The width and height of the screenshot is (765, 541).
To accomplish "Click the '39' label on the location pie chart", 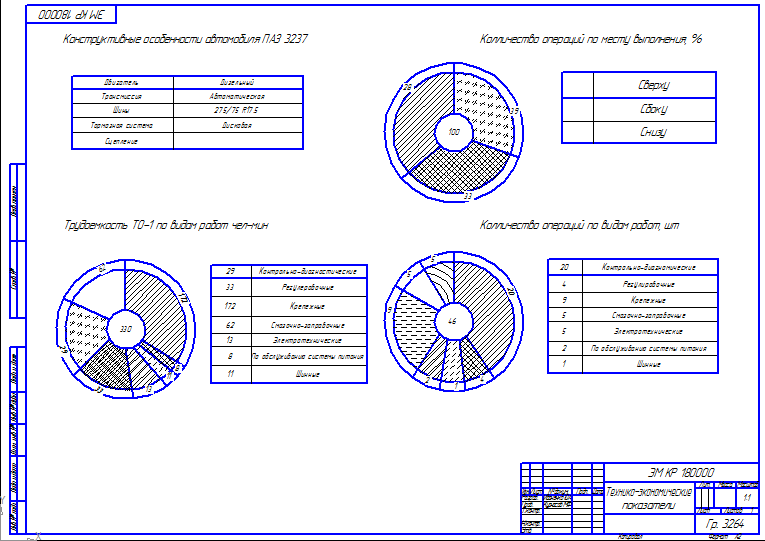I will coord(514,111).
